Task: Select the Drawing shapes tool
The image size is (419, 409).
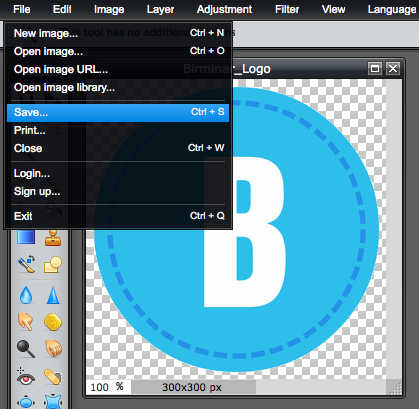Action: tap(53, 265)
